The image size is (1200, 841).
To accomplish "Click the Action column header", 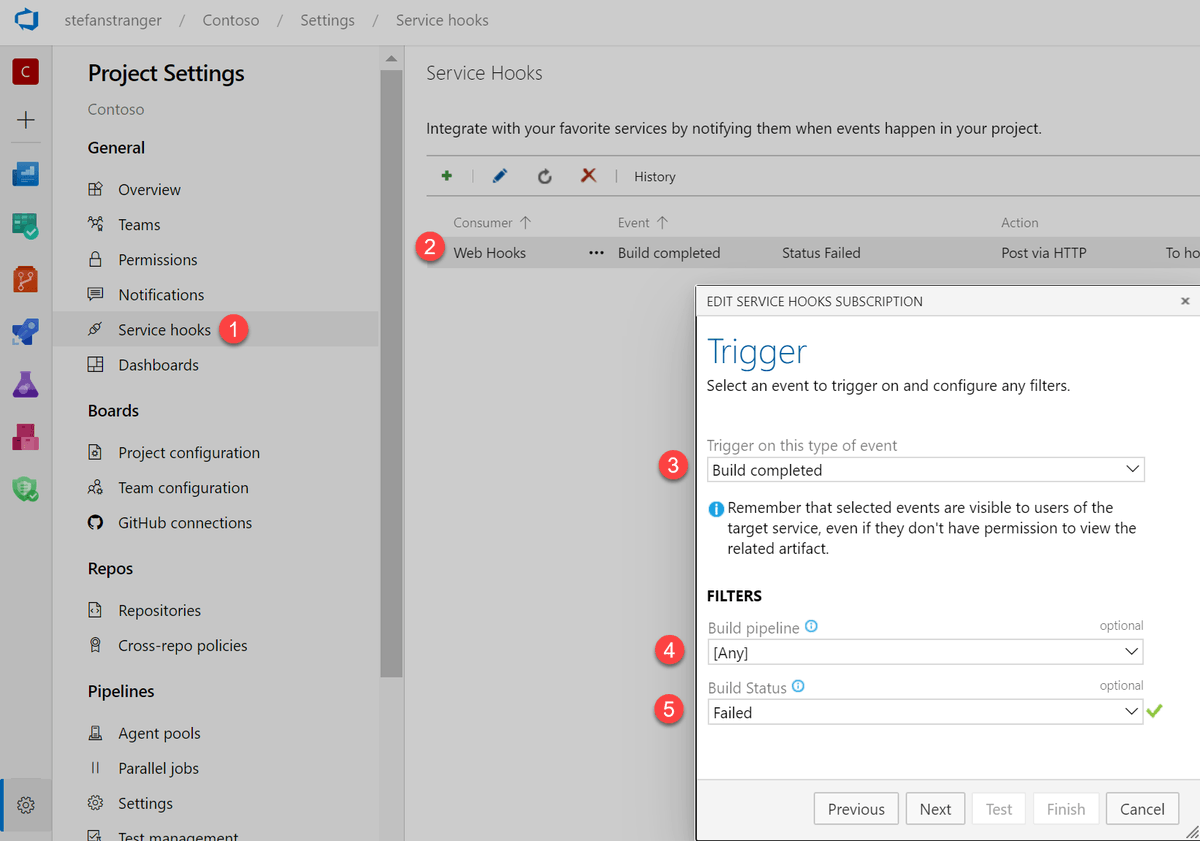I will click(1020, 223).
